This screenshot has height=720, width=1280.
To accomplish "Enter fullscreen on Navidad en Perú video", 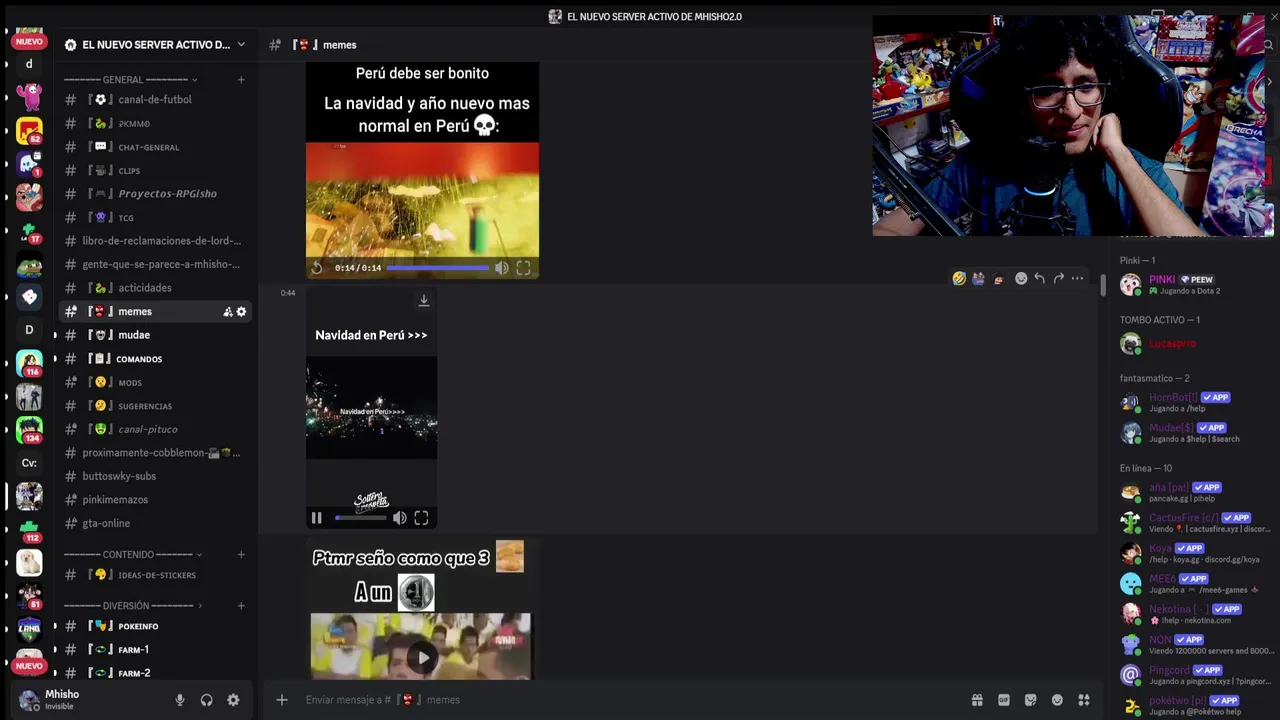I will pos(421,518).
